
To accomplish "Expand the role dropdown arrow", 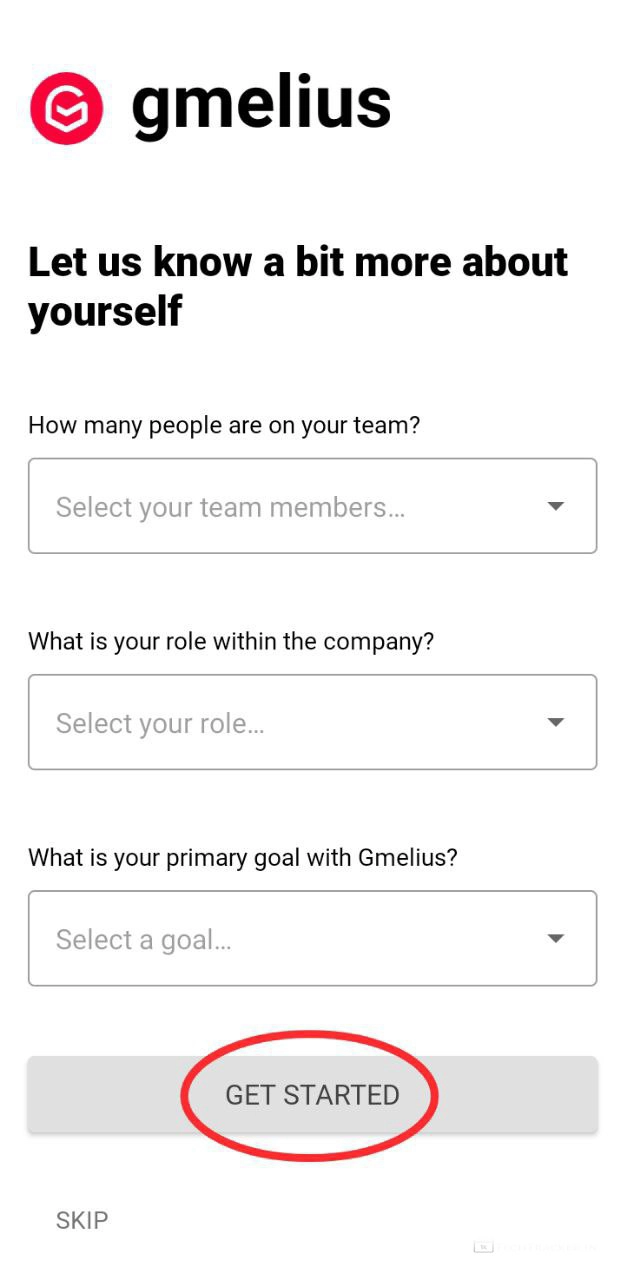I will tap(557, 722).
